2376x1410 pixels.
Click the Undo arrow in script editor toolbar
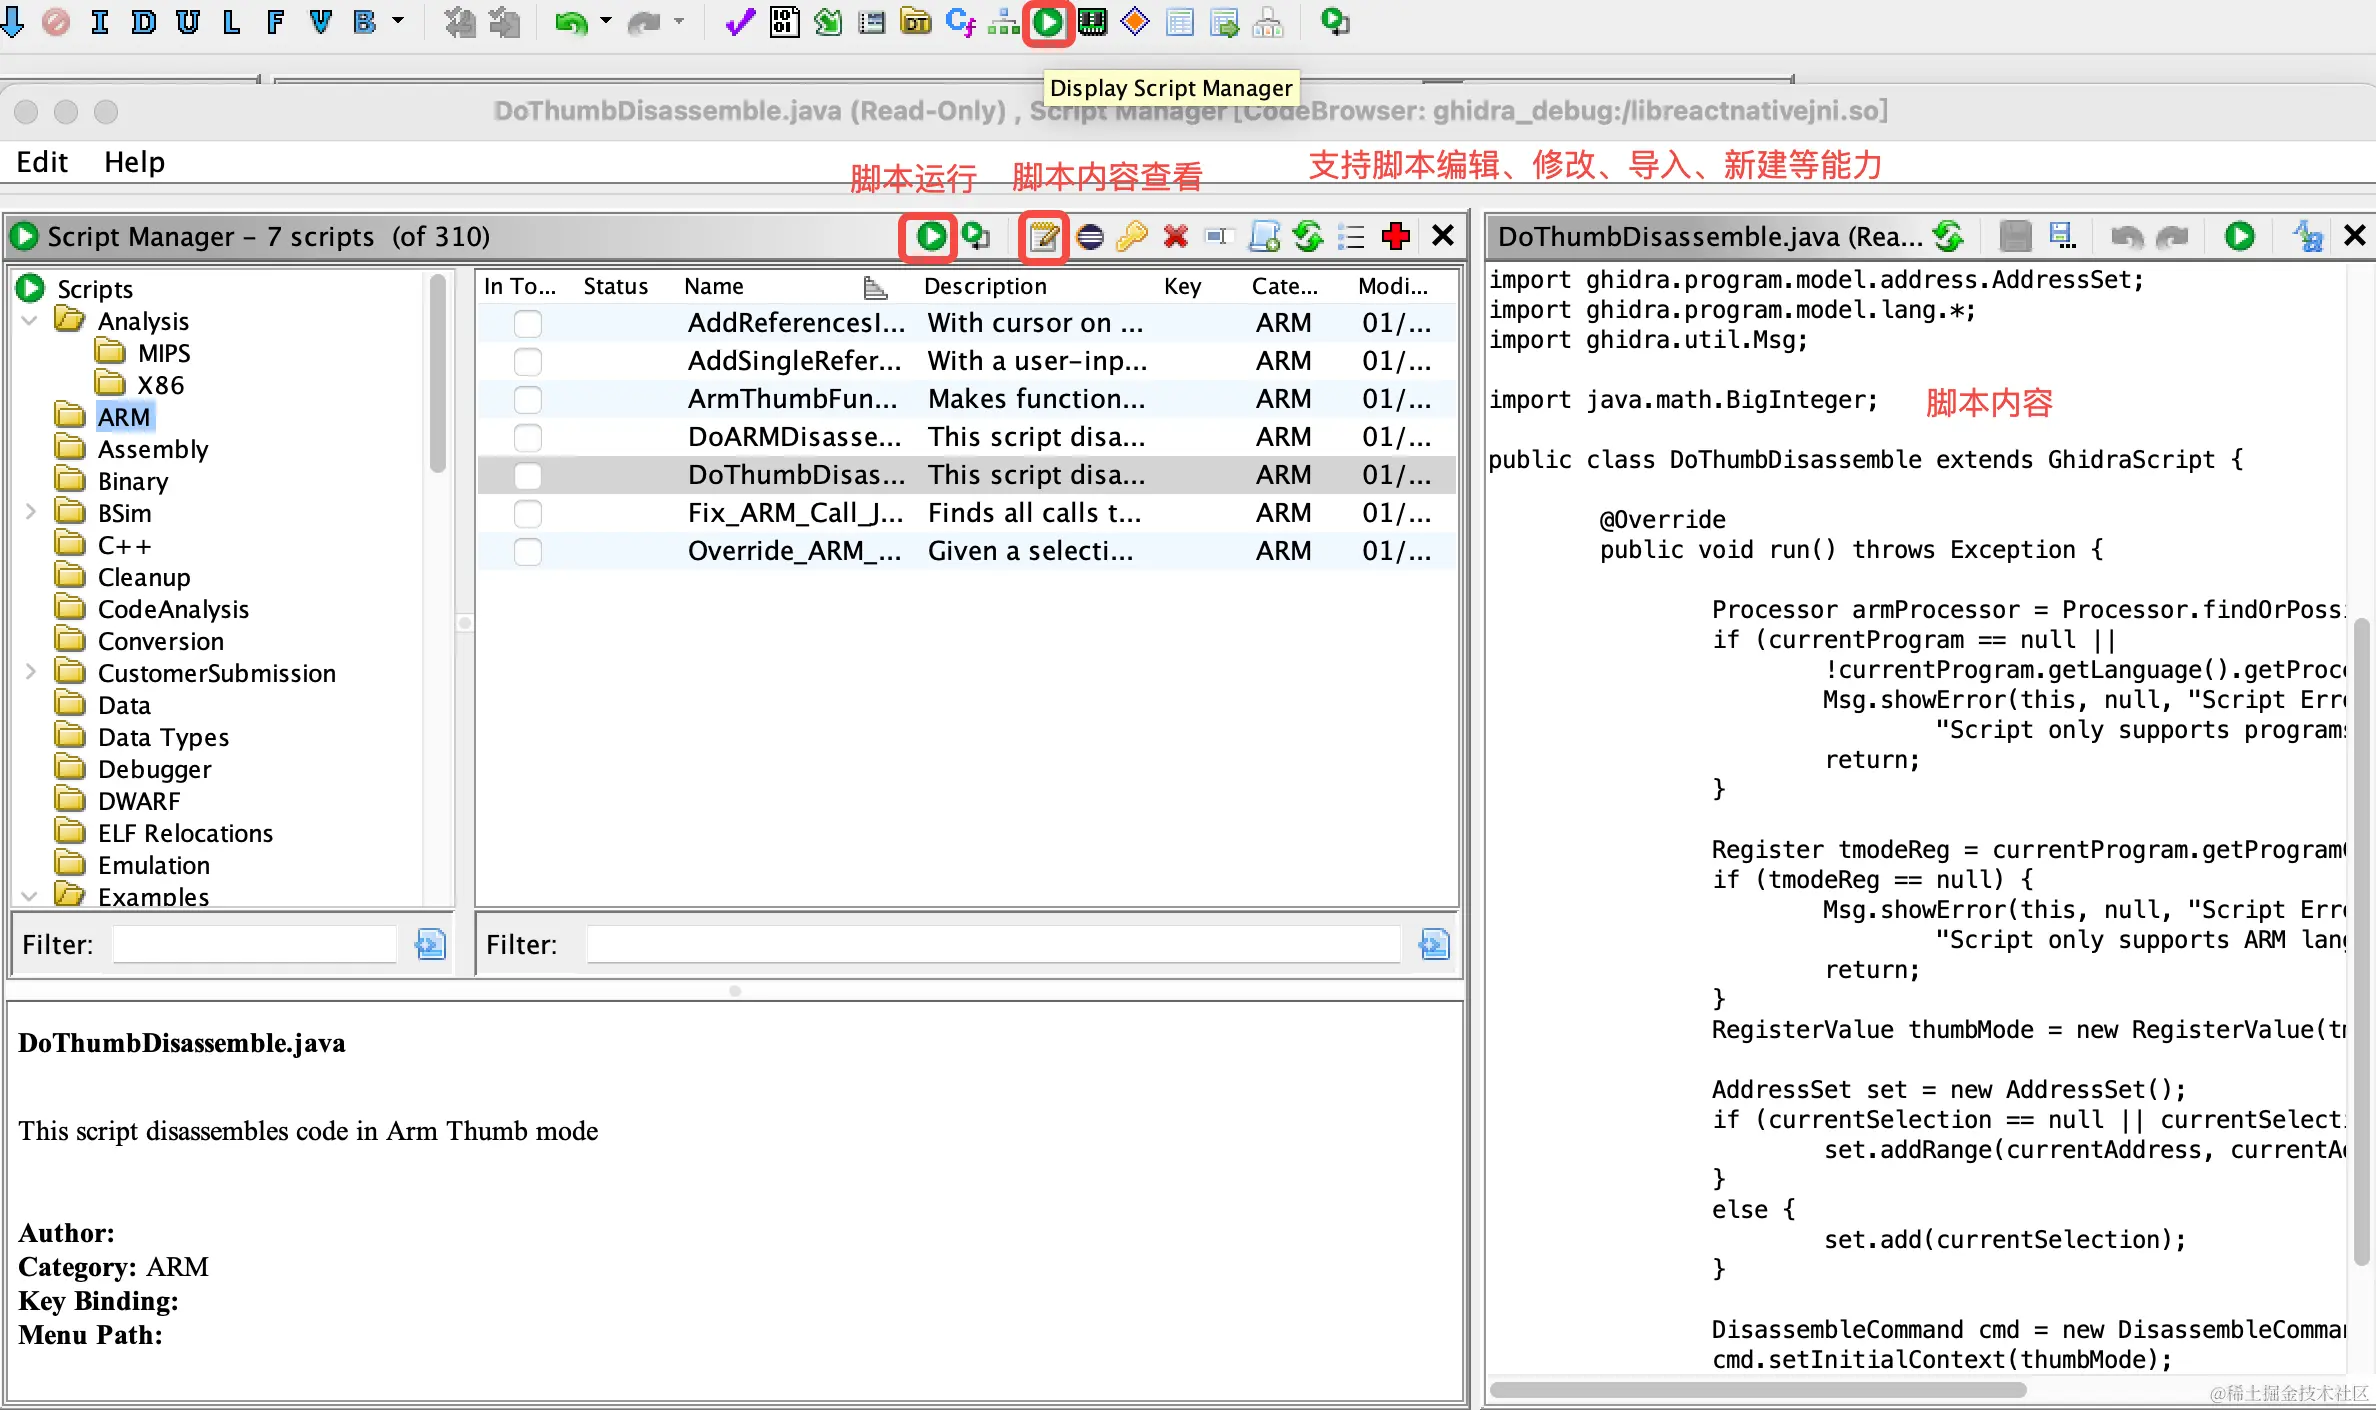(x=2127, y=237)
